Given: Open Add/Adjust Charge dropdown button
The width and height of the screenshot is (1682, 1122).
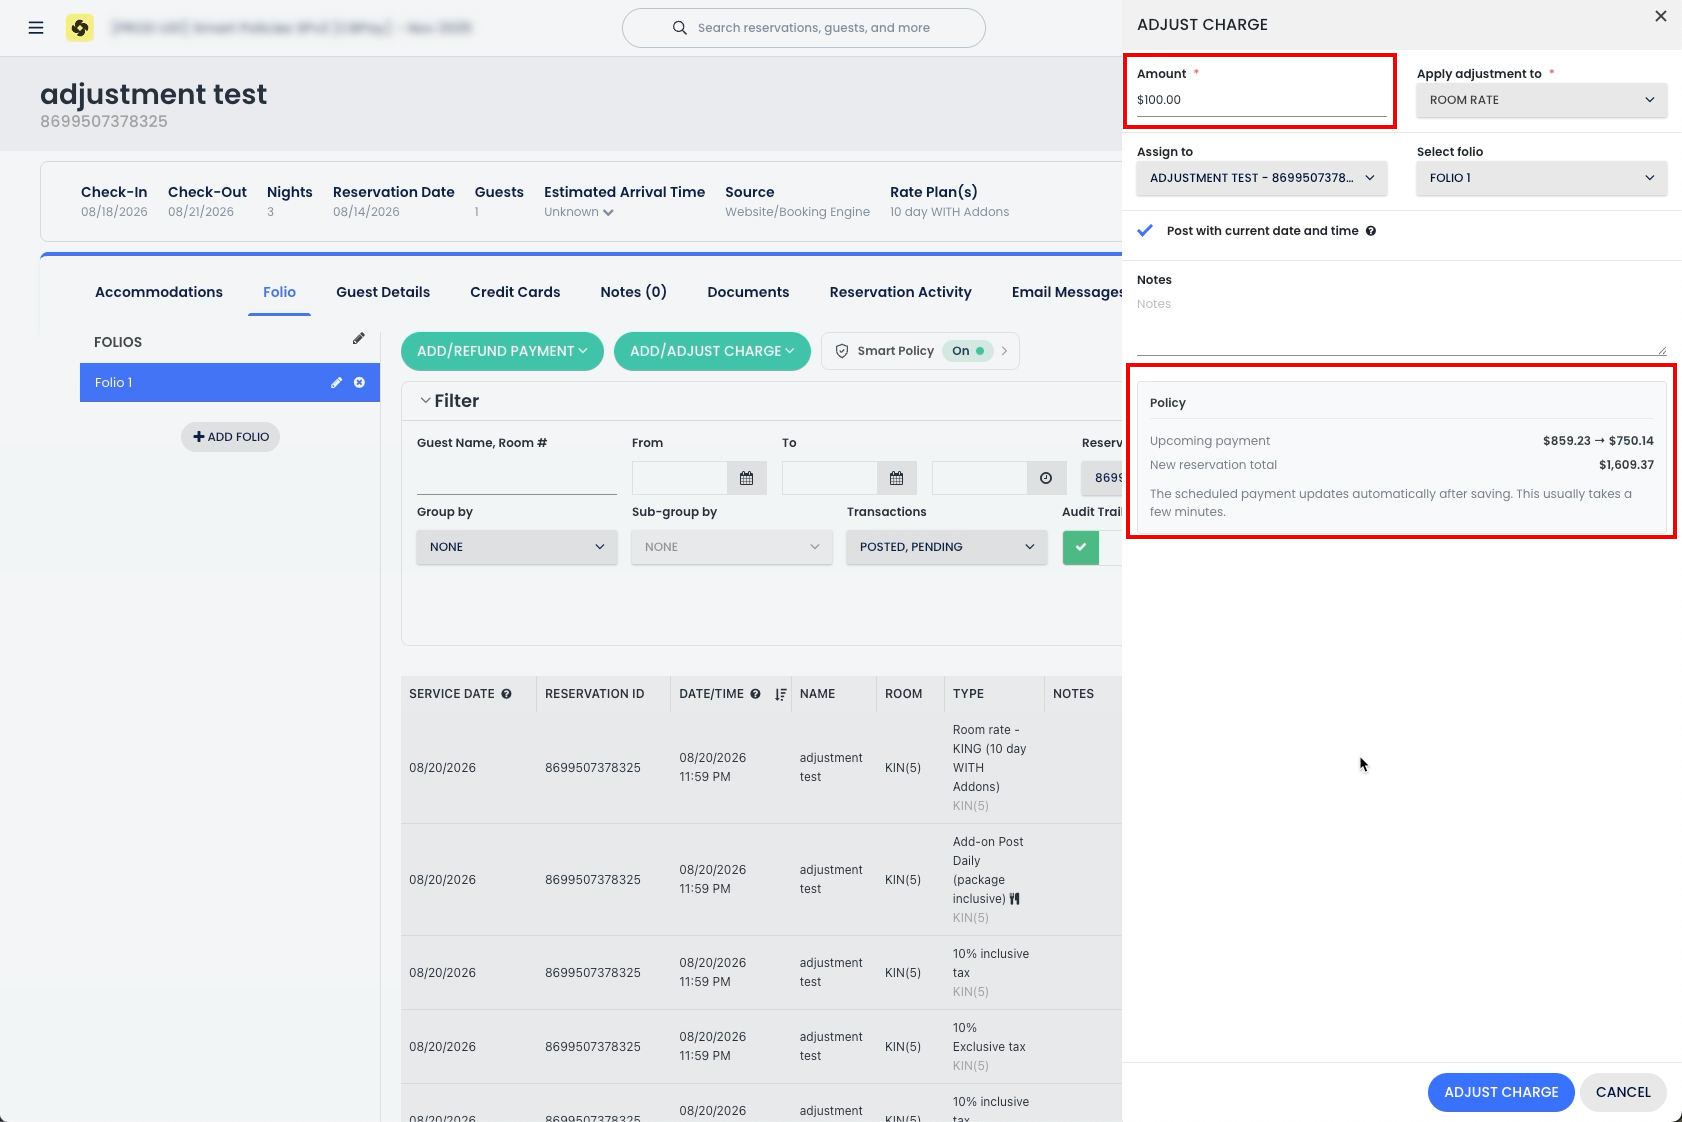Looking at the screenshot, I should 712,351.
